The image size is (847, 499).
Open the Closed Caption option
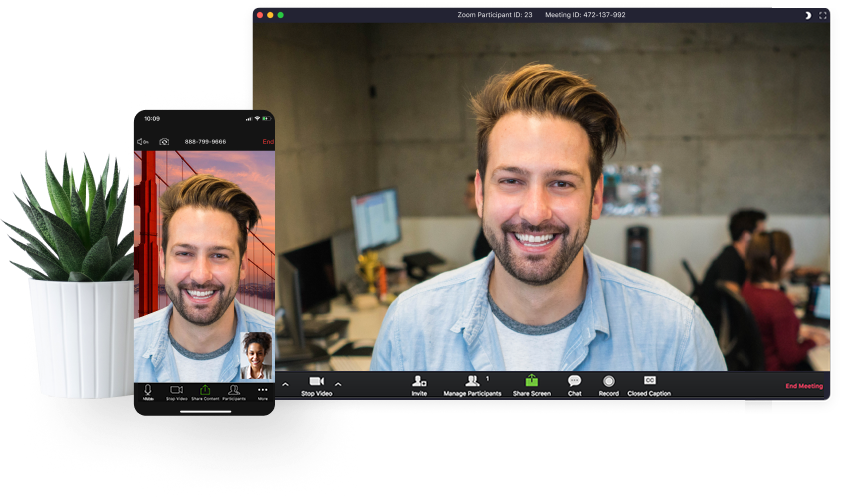tap(649, 382)
